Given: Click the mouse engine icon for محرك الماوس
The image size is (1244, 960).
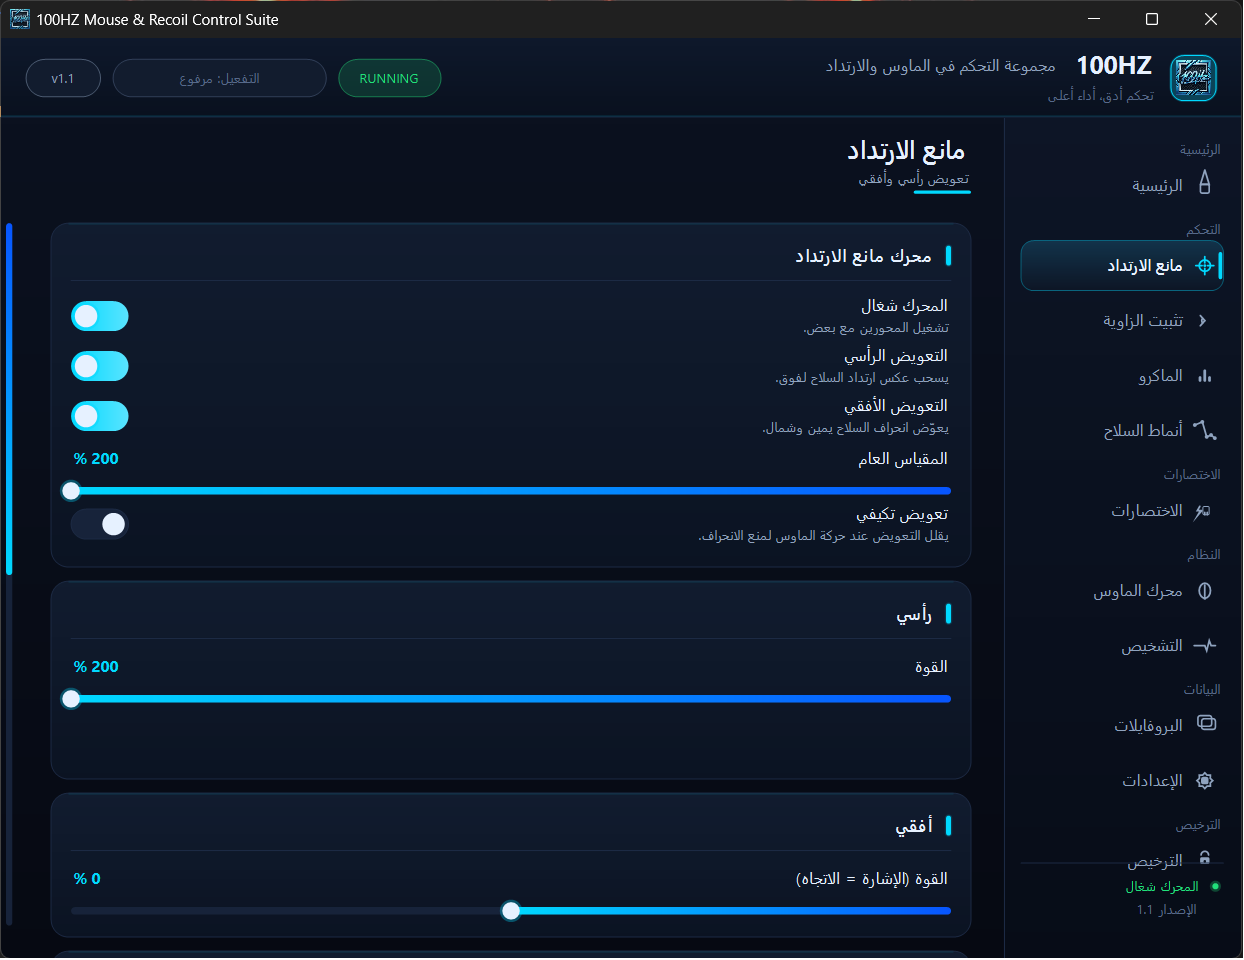Looking at the screenshot, I should coord(1205,591).
